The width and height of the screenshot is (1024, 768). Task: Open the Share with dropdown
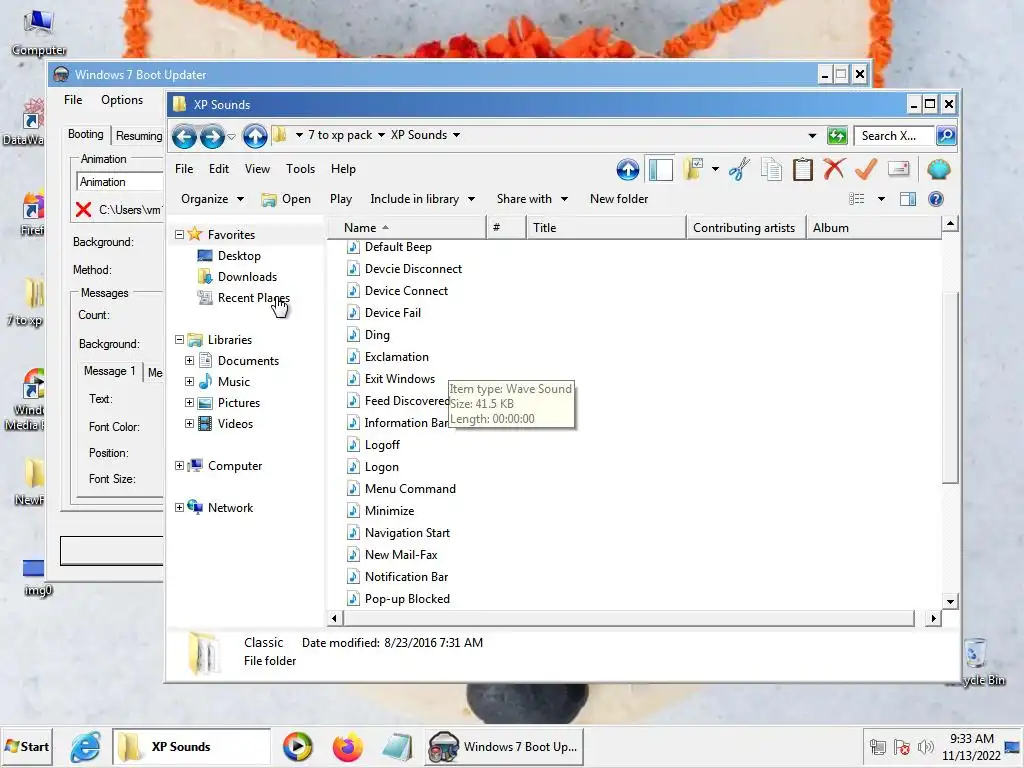coord(532,199)
